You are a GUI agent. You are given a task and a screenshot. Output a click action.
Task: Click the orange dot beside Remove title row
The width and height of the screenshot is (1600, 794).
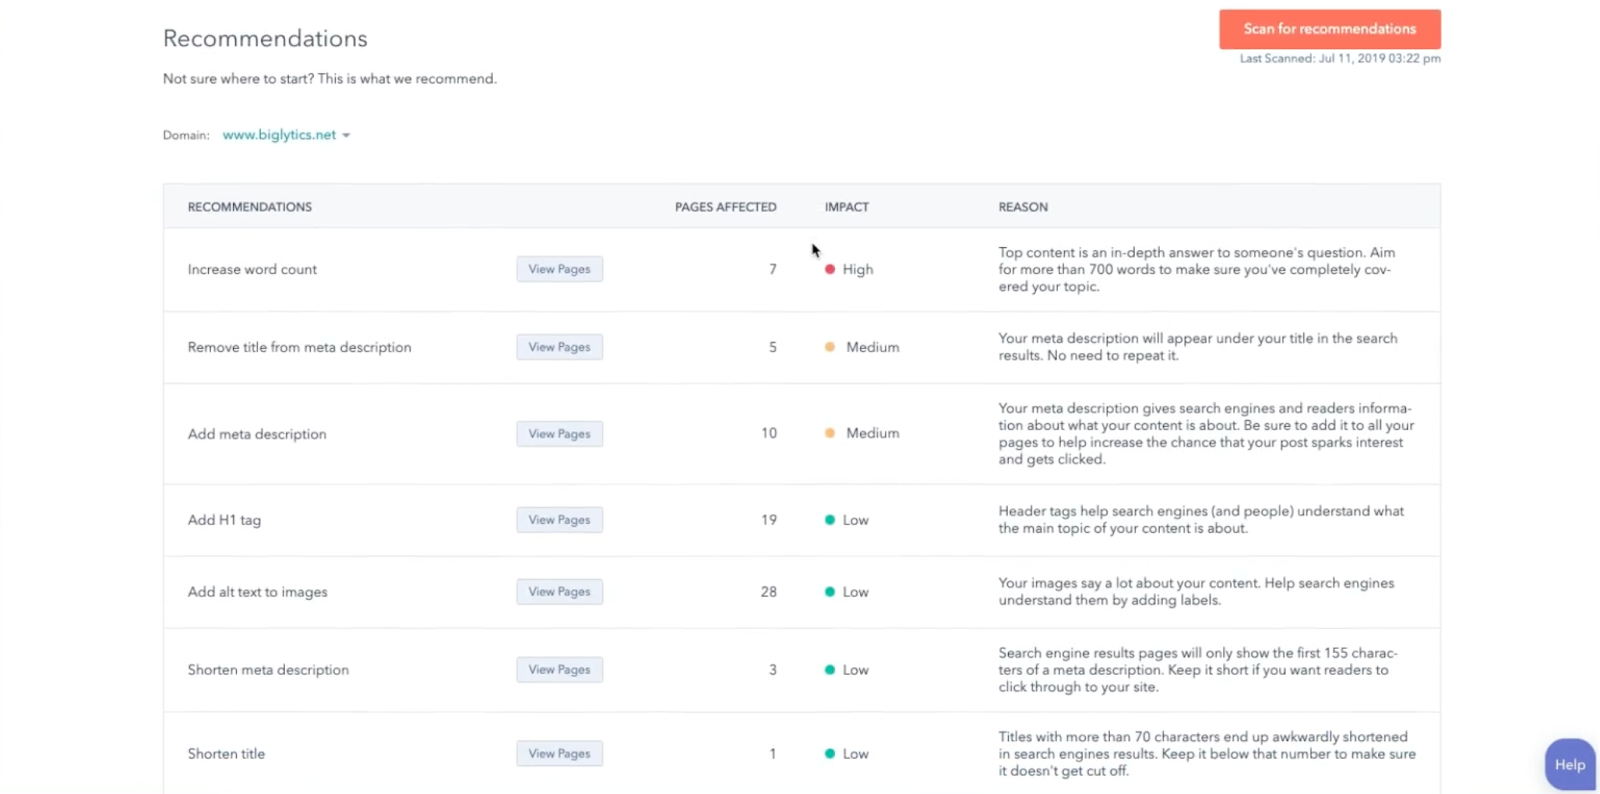pyautogui.click(x=830, y=347)
